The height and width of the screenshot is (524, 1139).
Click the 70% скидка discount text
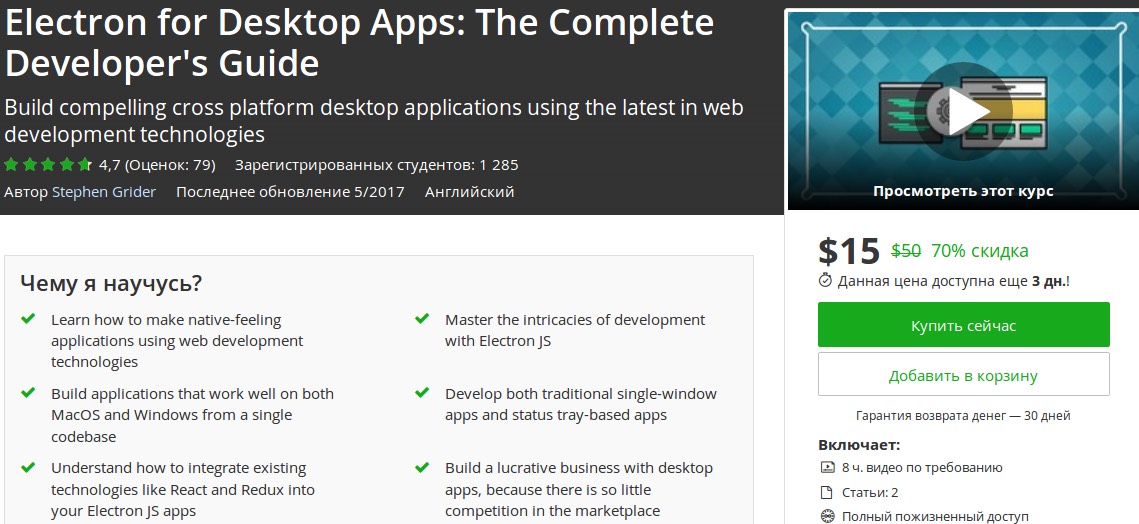(980, 251)
